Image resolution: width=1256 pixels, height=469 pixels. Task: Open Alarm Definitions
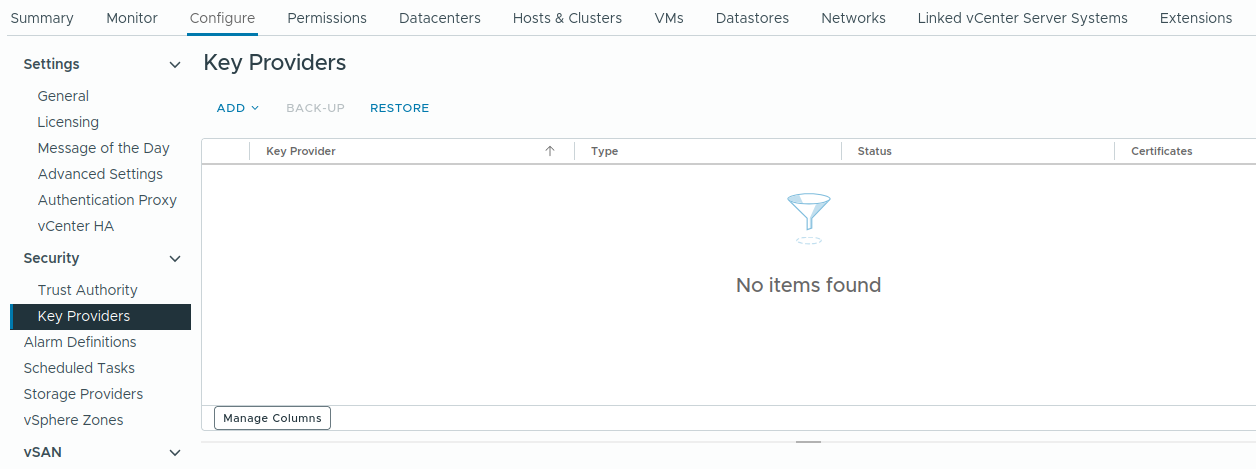click(x=80, y=342)
